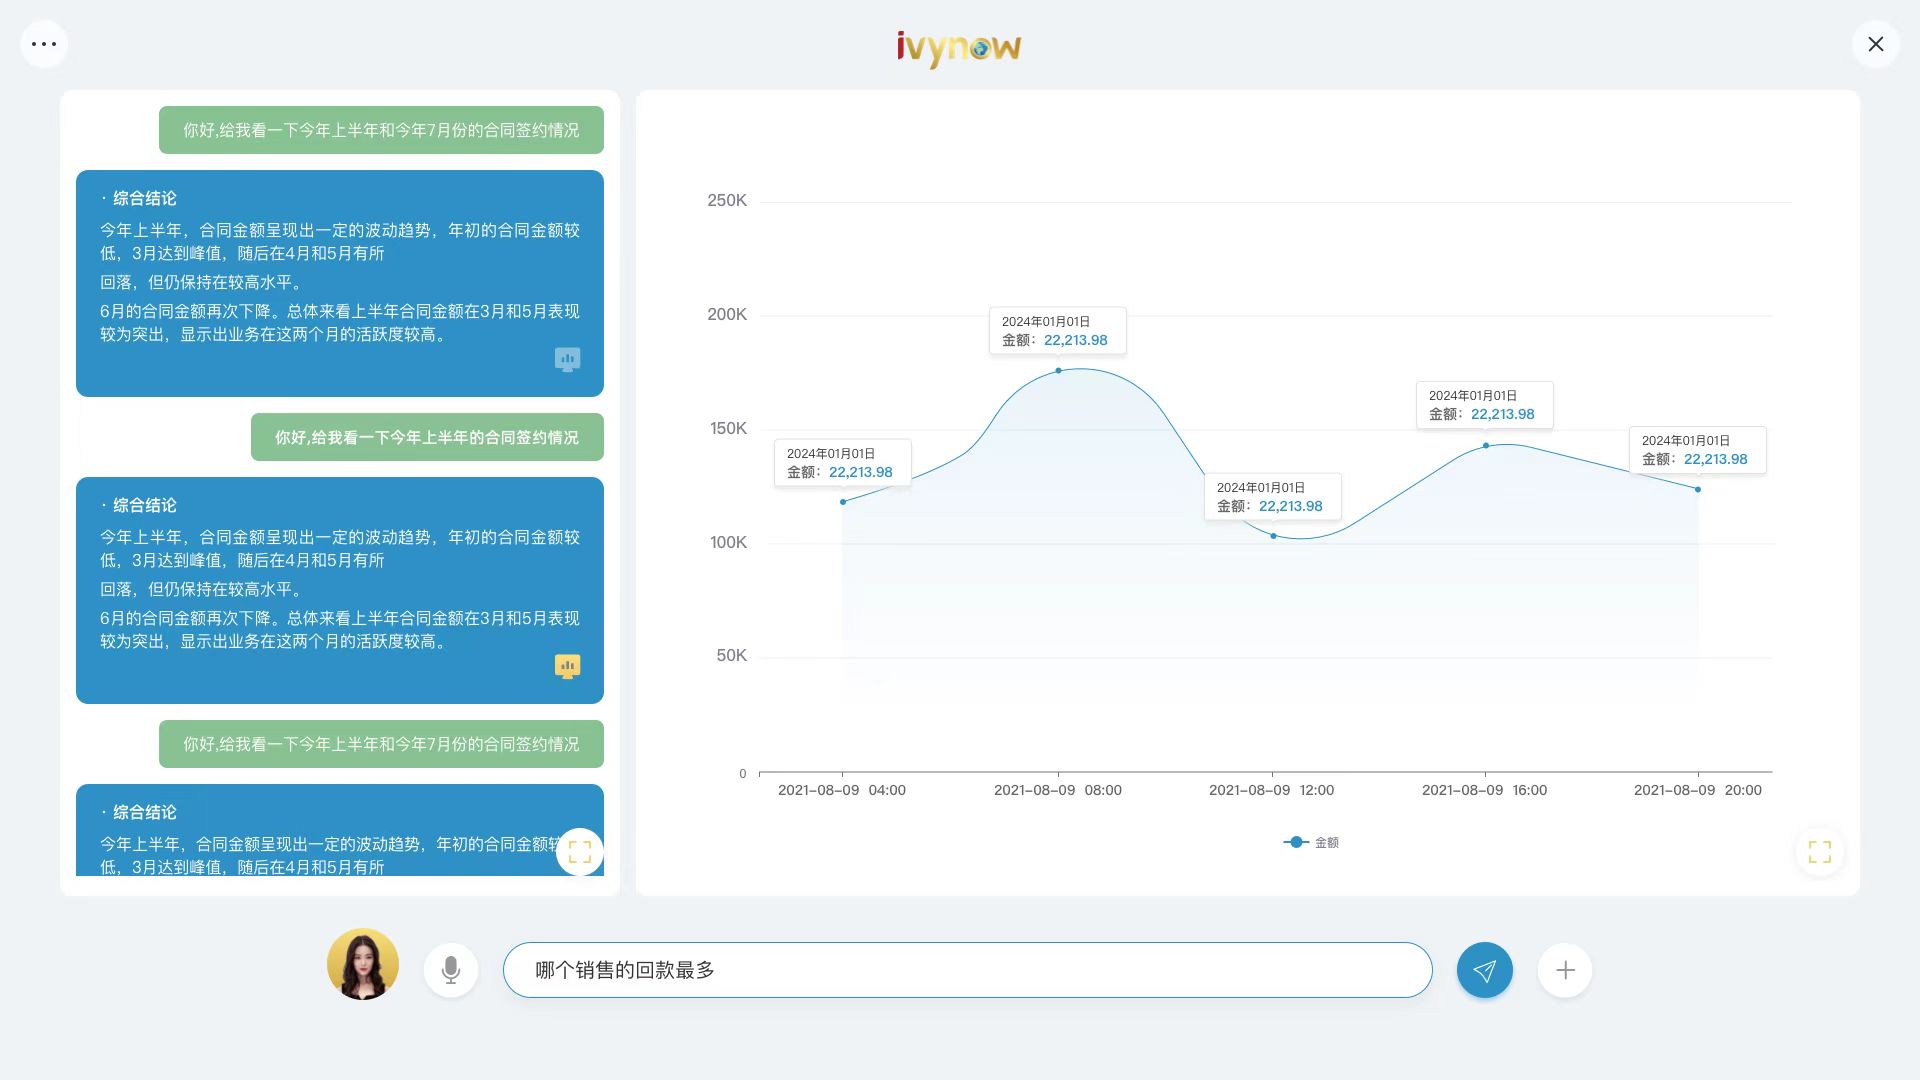Screen dimensions: 1920x1080
Task: Click the assistant avatar photo
Action: pyautogui.click(x=363, y=964)
